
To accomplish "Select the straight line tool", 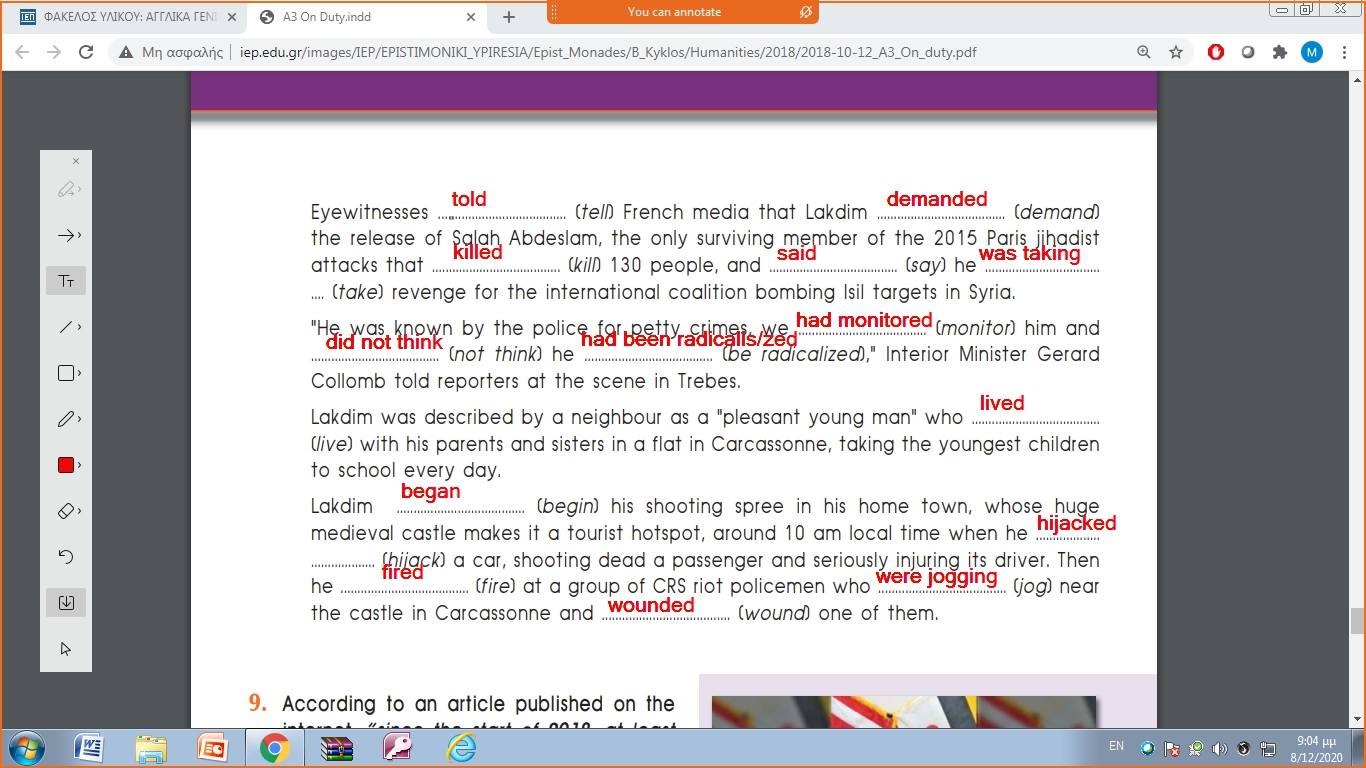I will [x=66, y=327].
